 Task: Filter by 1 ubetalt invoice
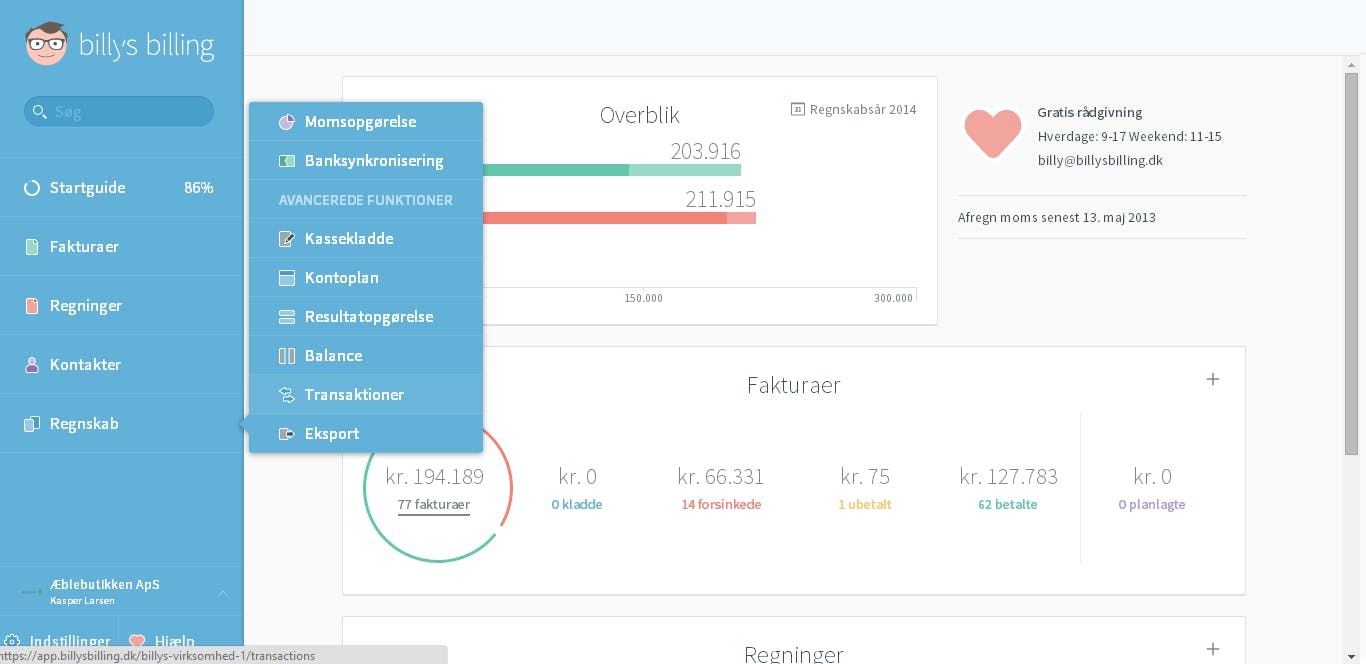pyautogui.click(x=865, y=504)
